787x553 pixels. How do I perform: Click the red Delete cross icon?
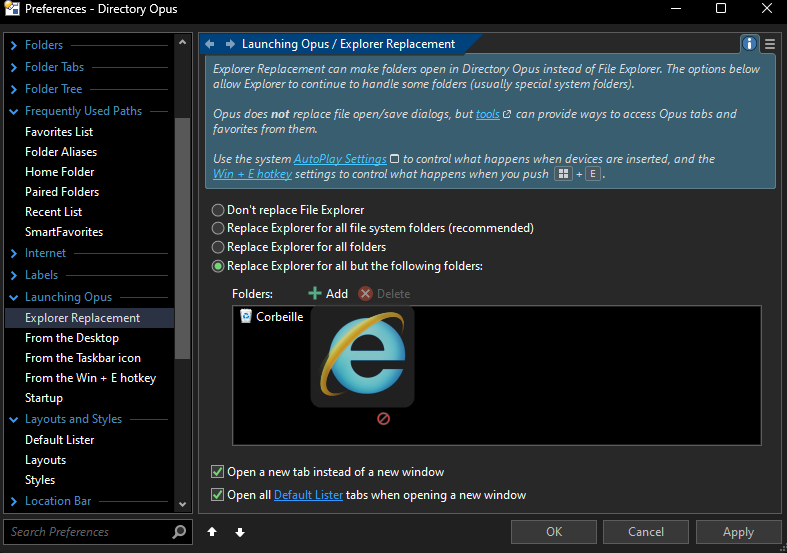[x=365, y=294]
